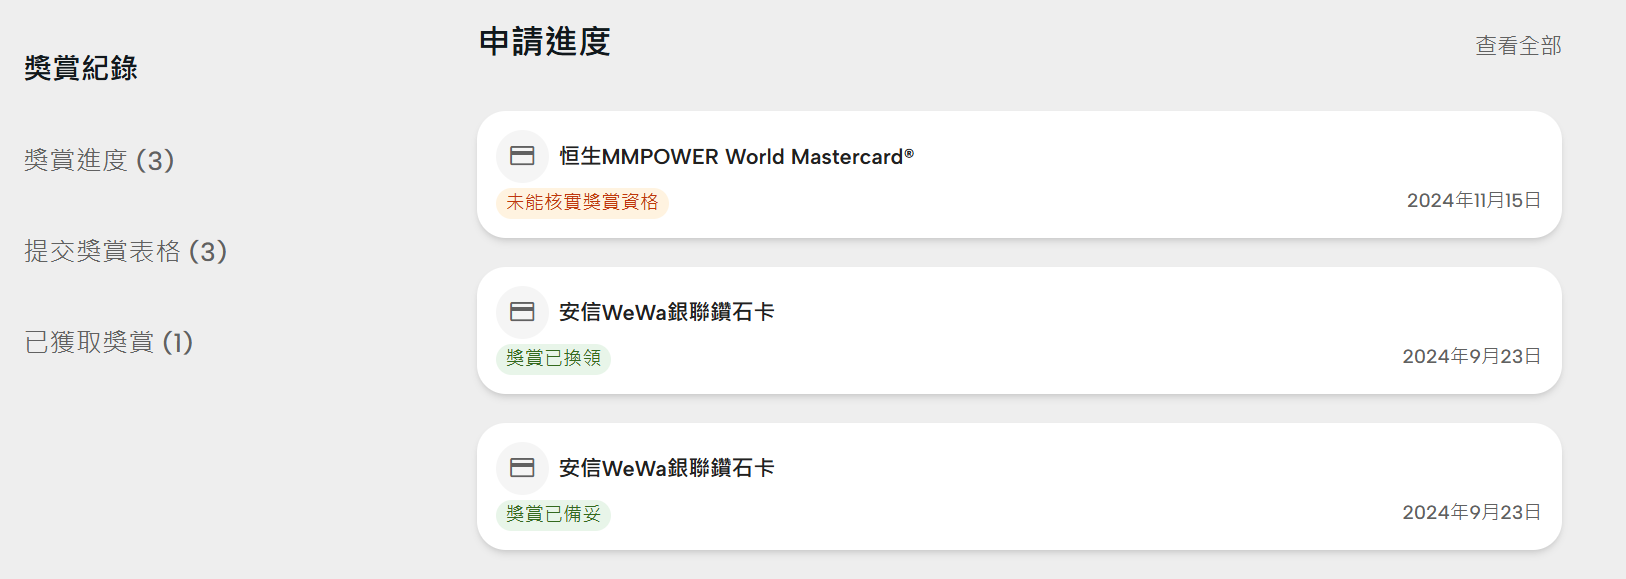Click the count (1) beside 已獲取獎賞
The image size is (1626, 579).
pyautogui.click(x=178, y=342)
